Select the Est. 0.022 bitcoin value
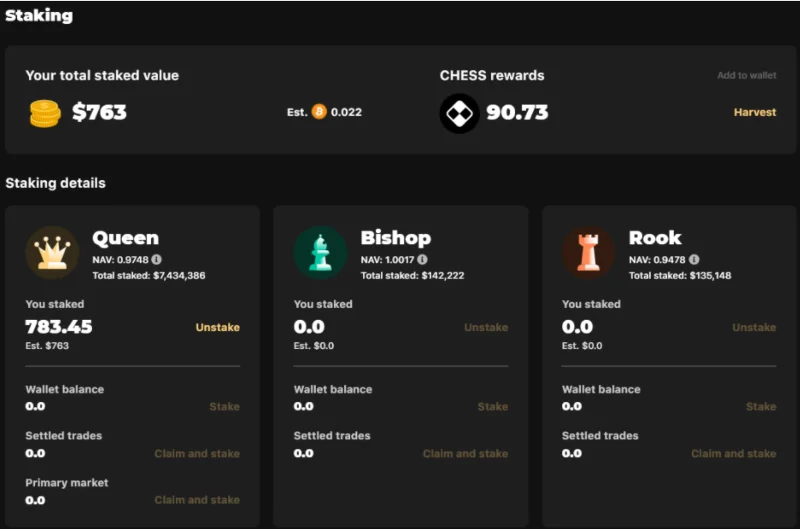The width and height of the screenshot is (800, 529). click(324, 112)
